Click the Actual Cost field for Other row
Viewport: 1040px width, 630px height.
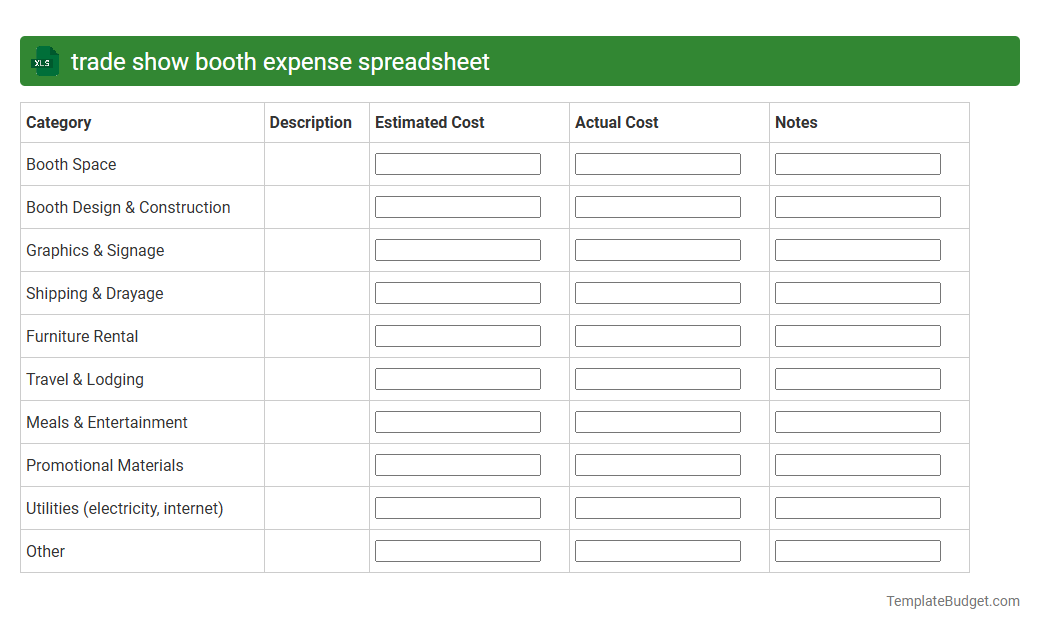point(657,550)
